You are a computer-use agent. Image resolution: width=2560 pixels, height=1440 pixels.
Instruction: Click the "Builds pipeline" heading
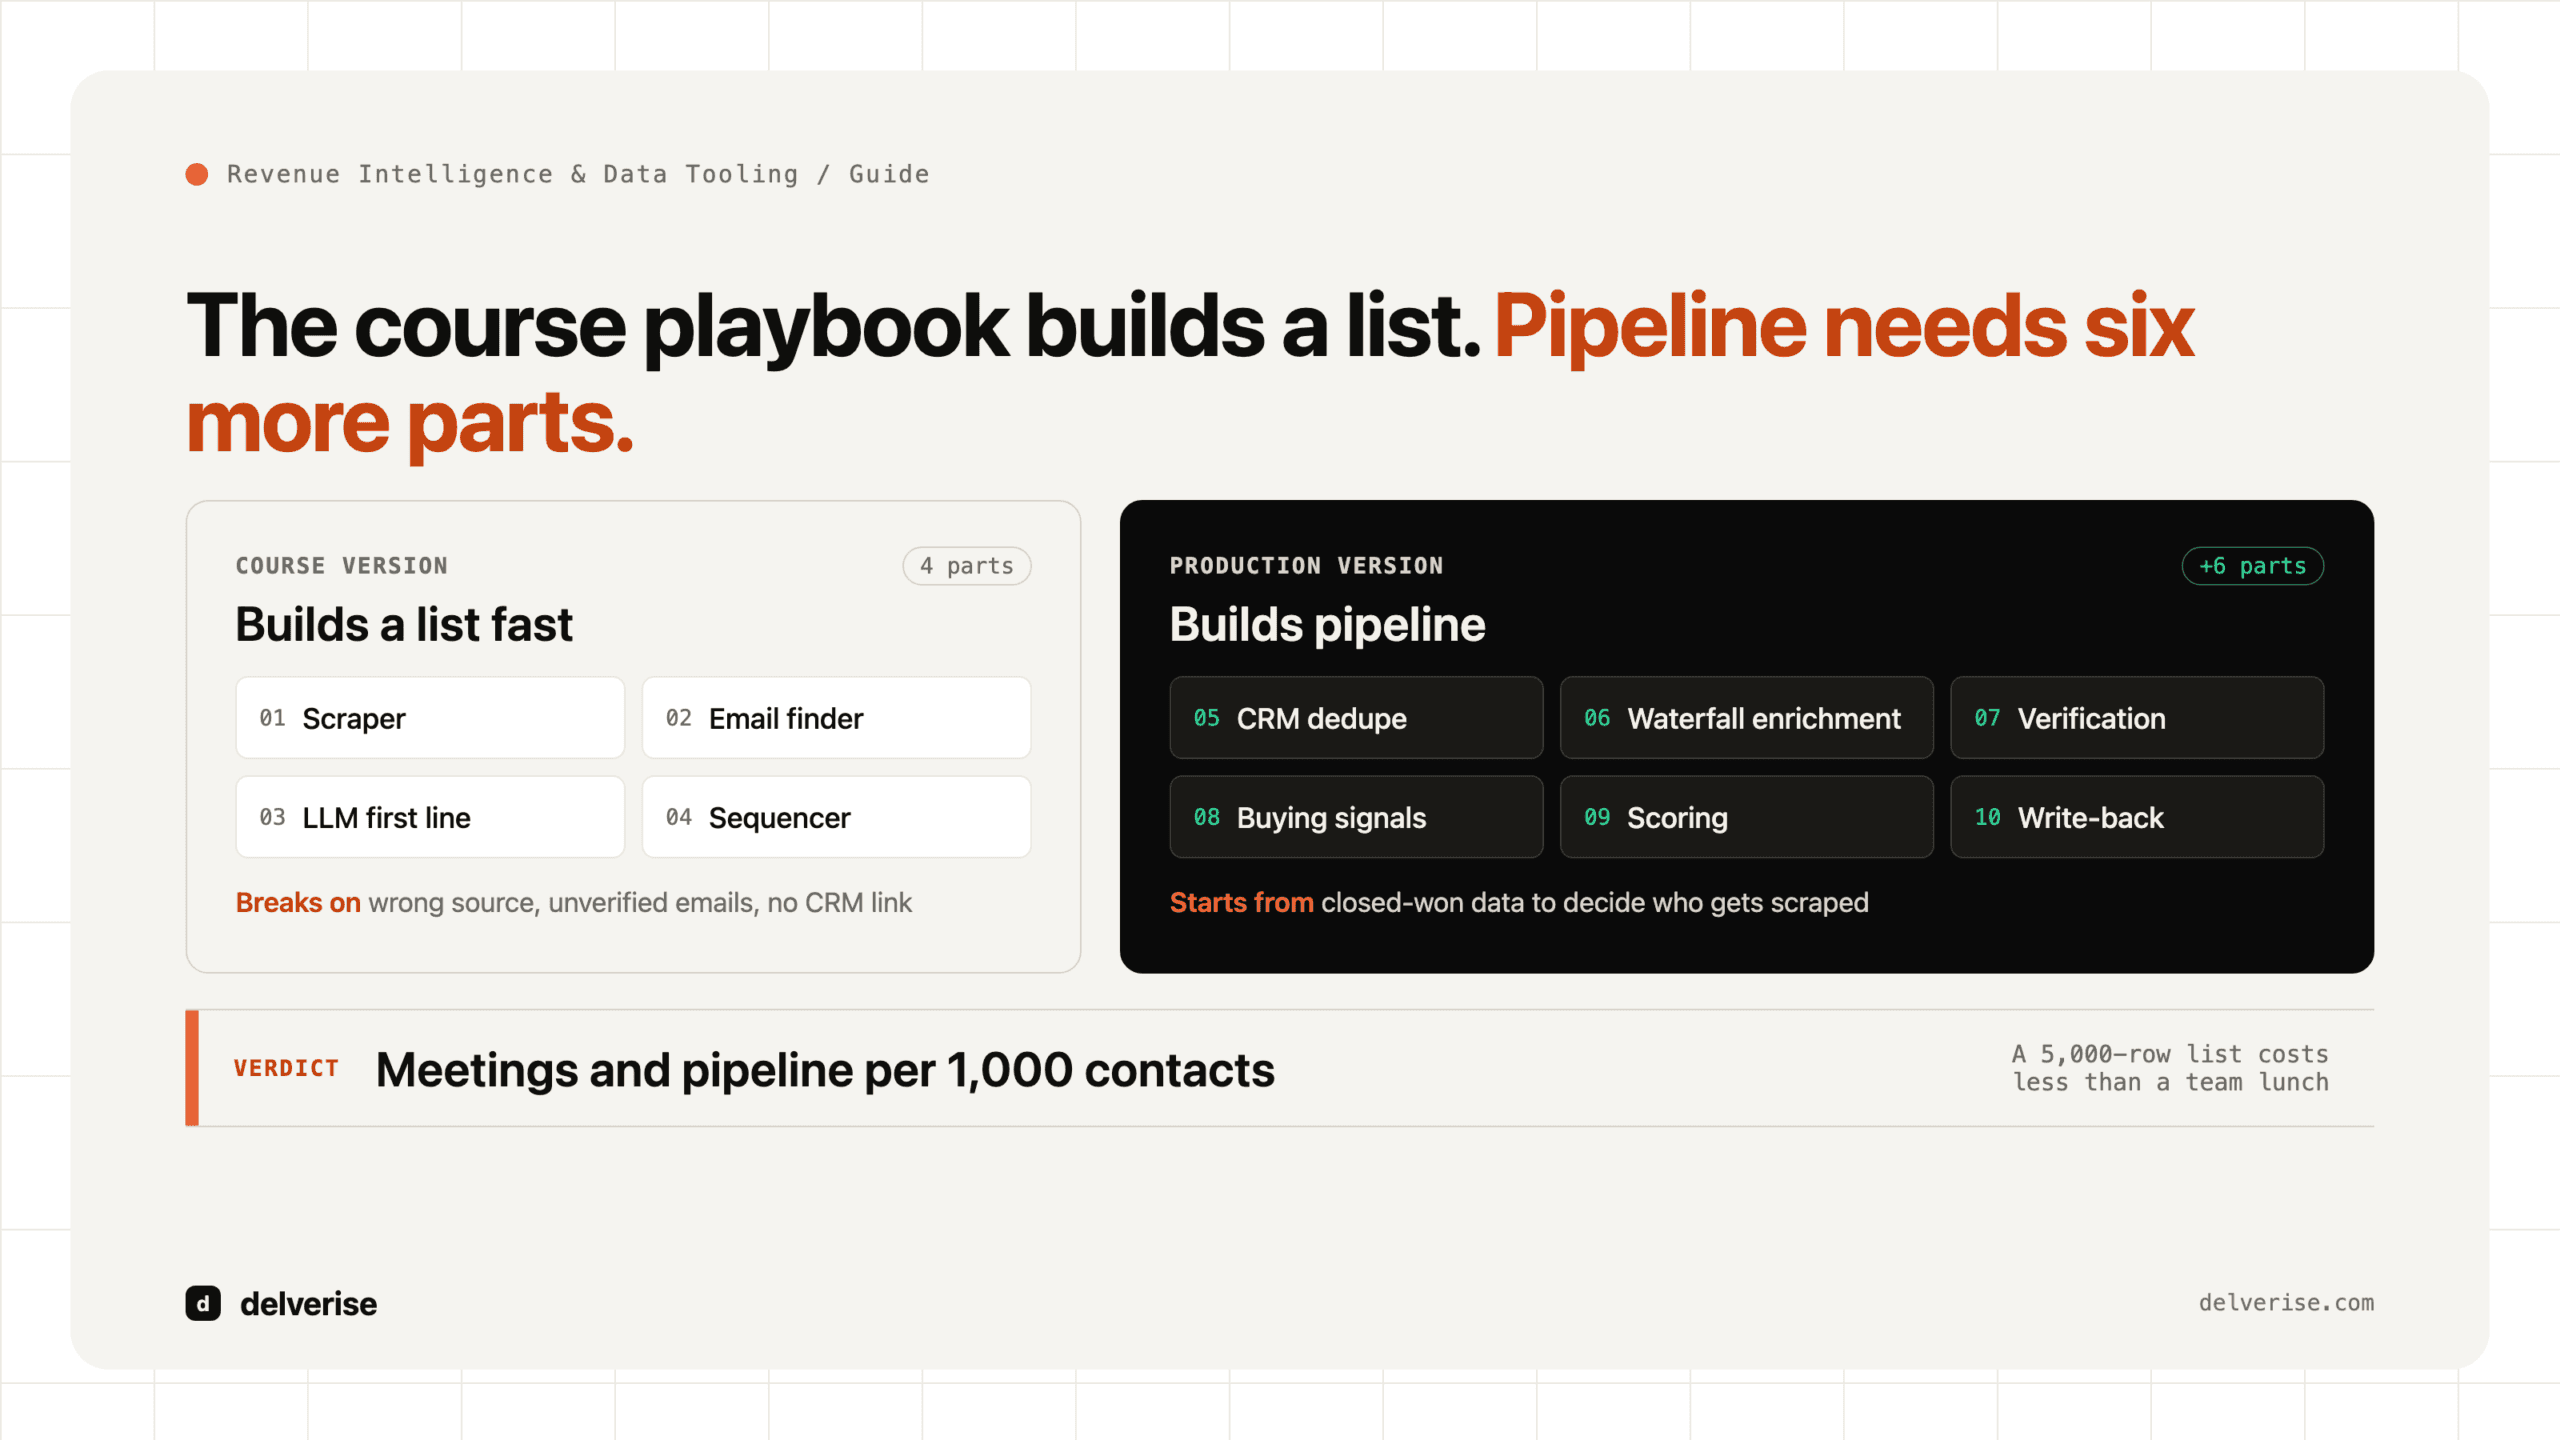point(1328,625)
